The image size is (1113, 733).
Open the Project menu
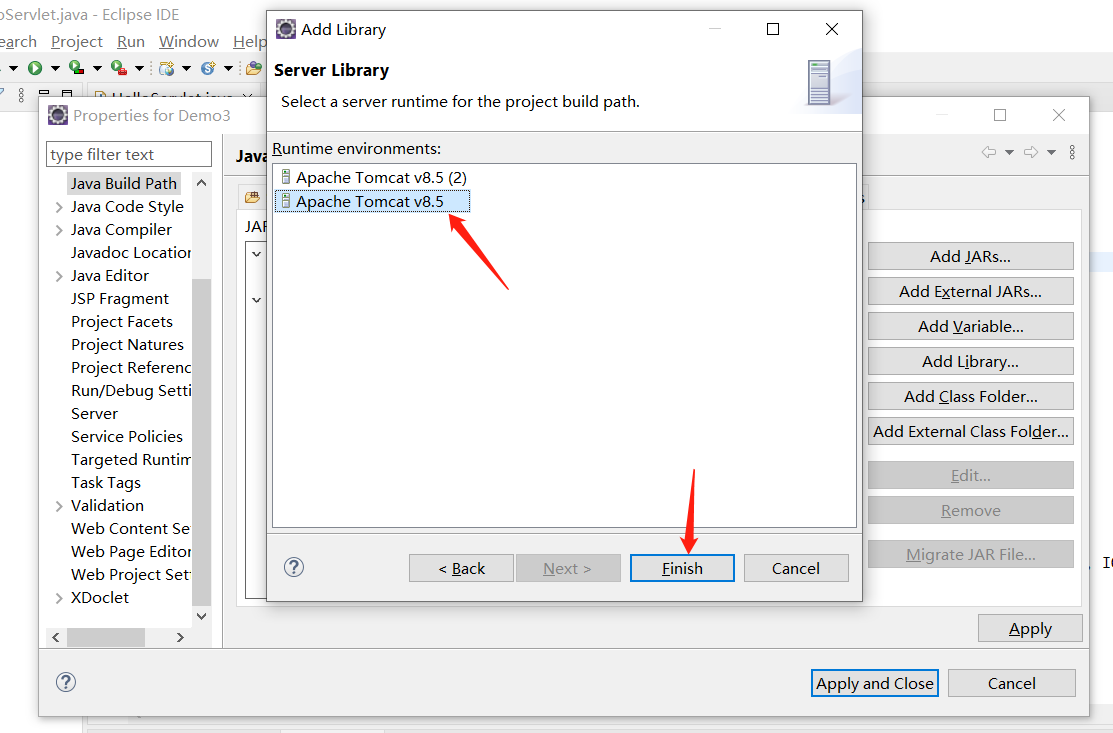77,42
